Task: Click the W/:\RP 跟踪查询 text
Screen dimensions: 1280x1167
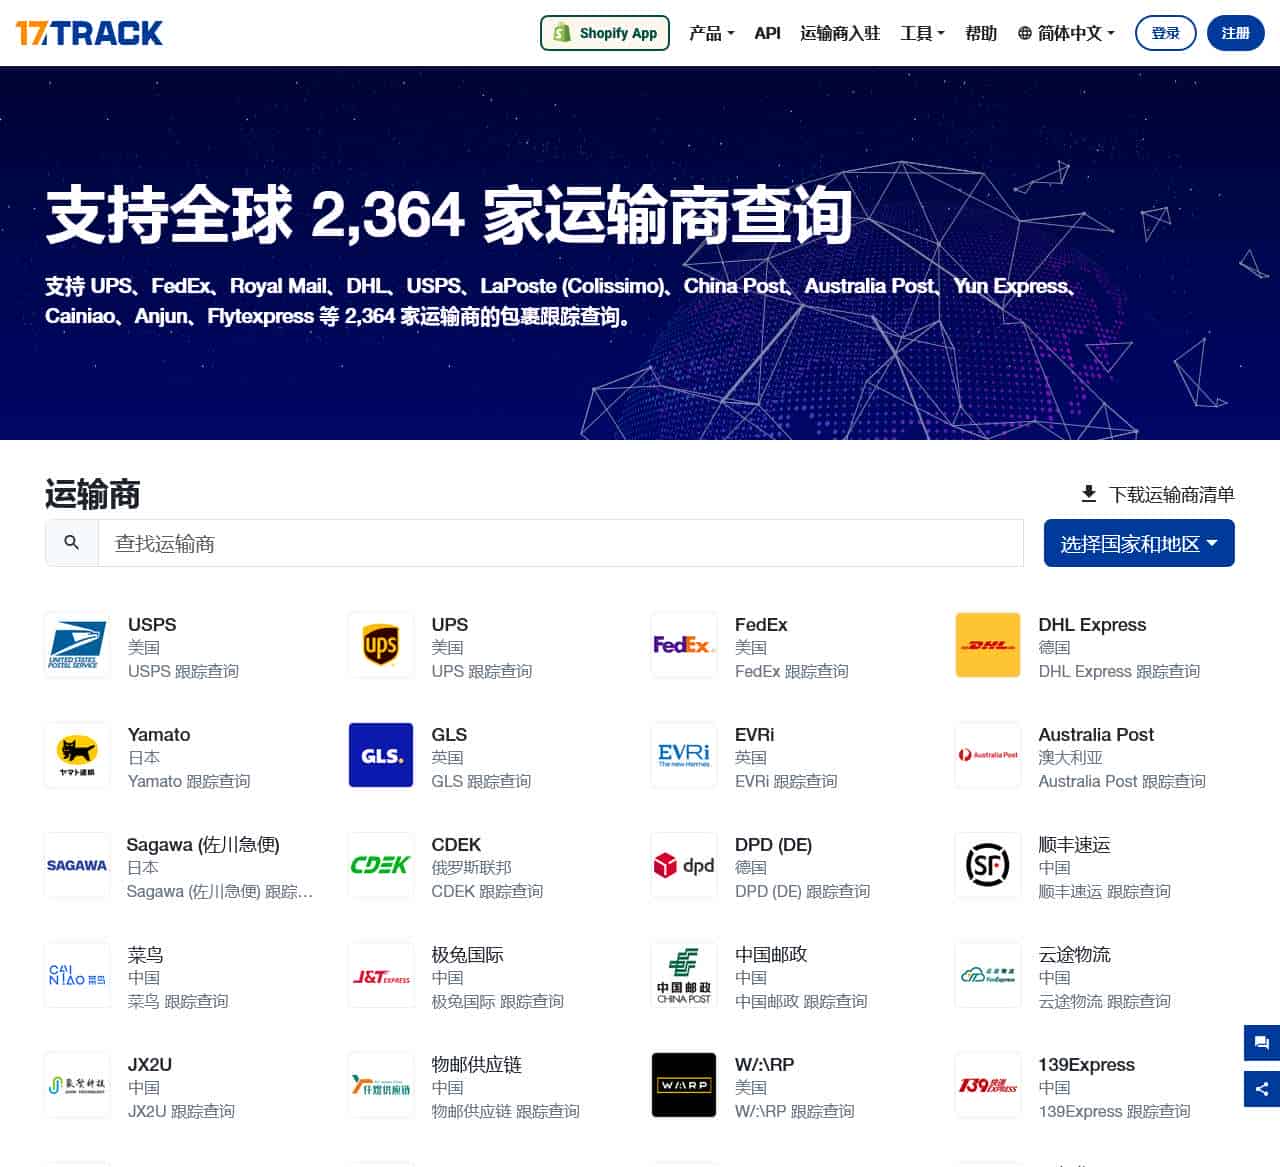Action: [794, 1111]
